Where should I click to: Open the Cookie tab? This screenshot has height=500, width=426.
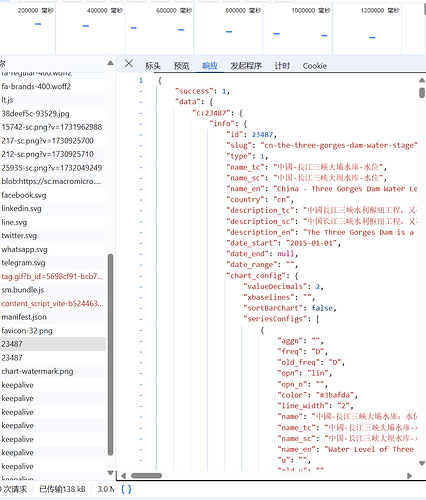pos(315,66)
